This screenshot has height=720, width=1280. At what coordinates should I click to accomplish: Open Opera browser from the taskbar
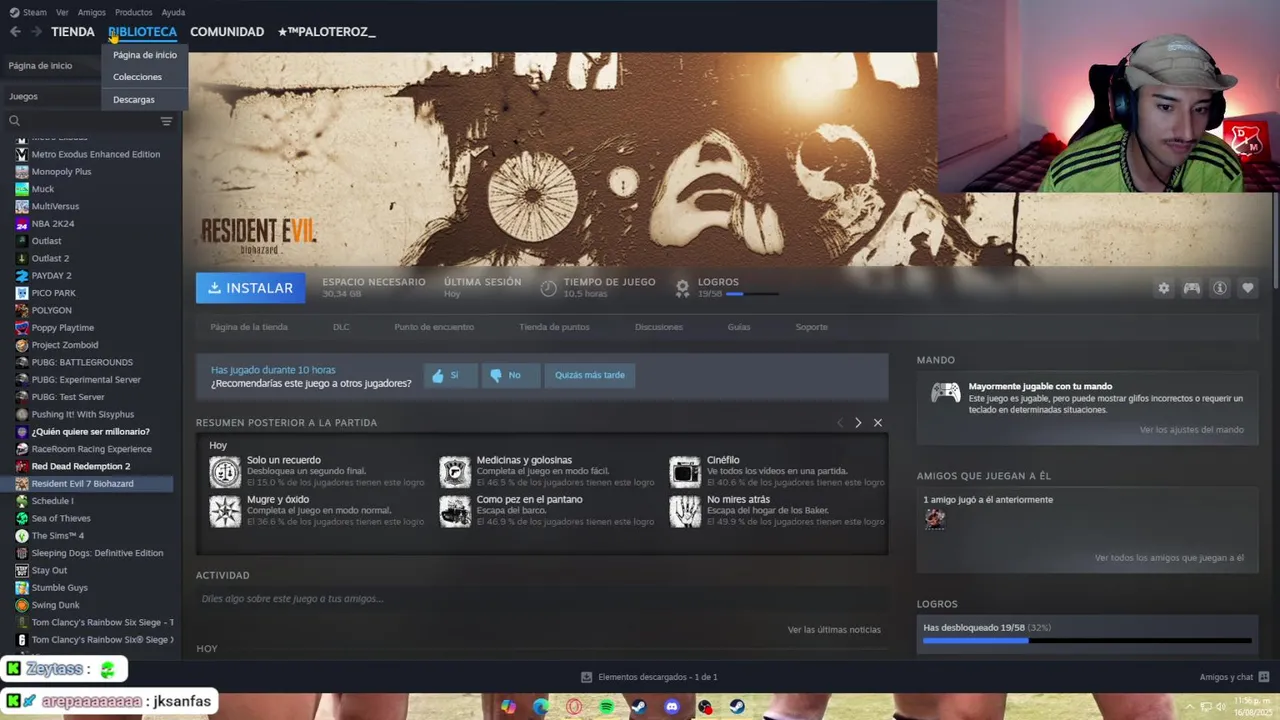[x=574, y=707]
